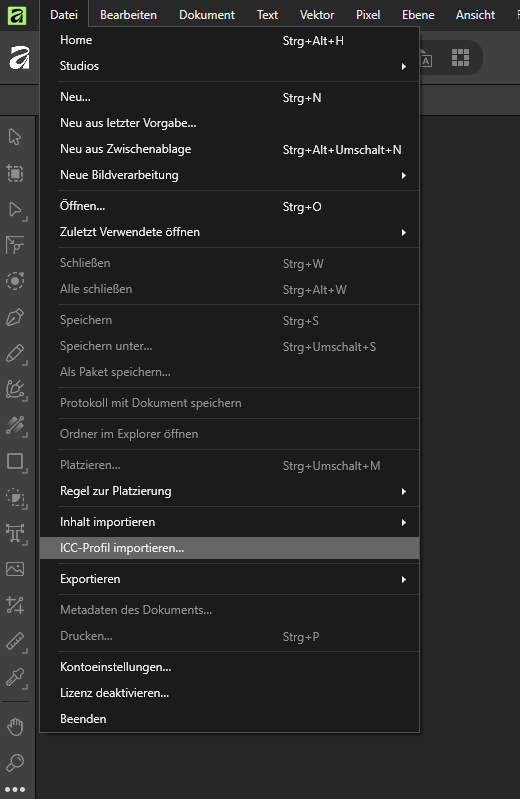Click greyed Speichern unter... entry
The height and width of the screenshot is (799, 520).
(x=229, y=347)
